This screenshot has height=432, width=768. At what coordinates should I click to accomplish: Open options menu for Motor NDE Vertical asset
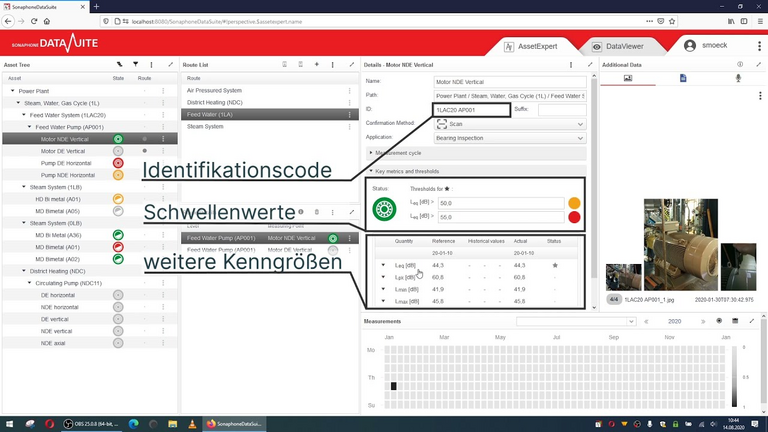tap(163, 139)
